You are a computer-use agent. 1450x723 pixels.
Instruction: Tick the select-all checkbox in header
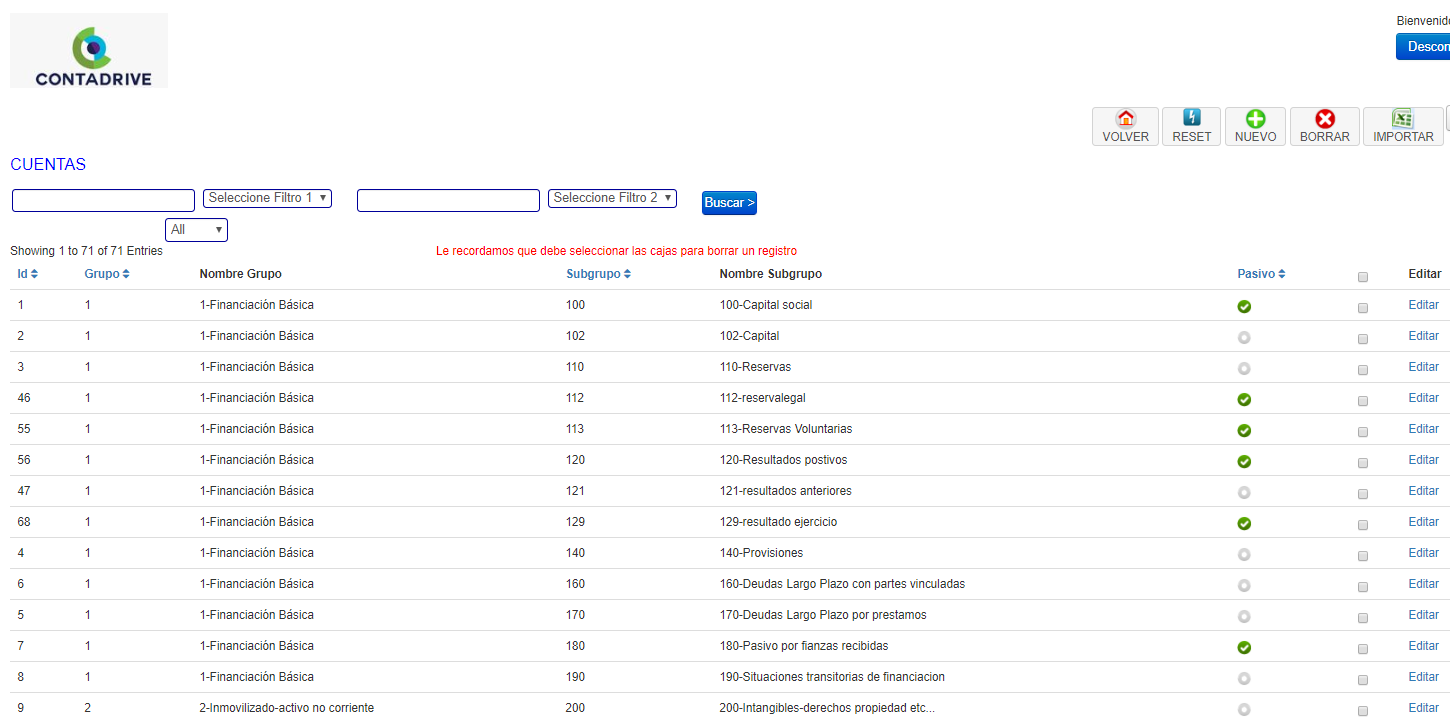(1363, 277)
